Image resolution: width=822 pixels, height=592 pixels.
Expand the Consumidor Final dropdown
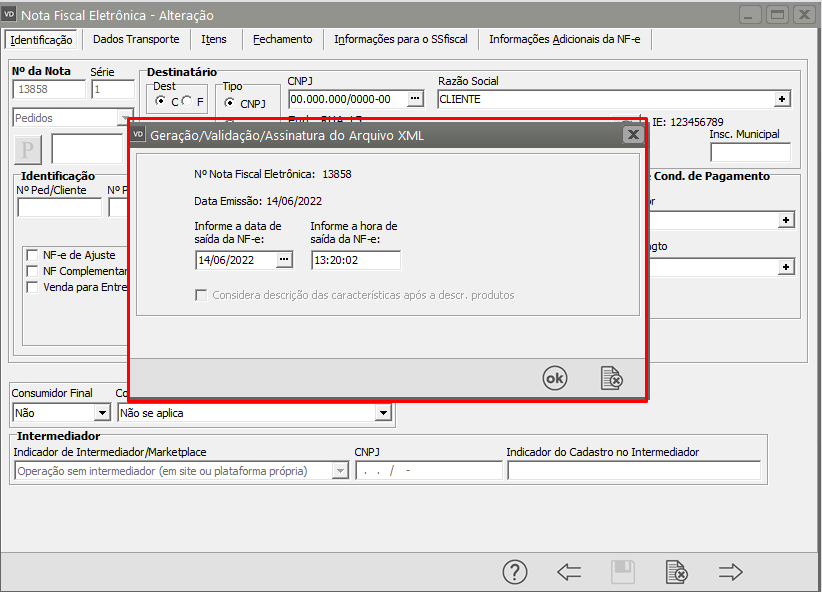tap(101, 413)
